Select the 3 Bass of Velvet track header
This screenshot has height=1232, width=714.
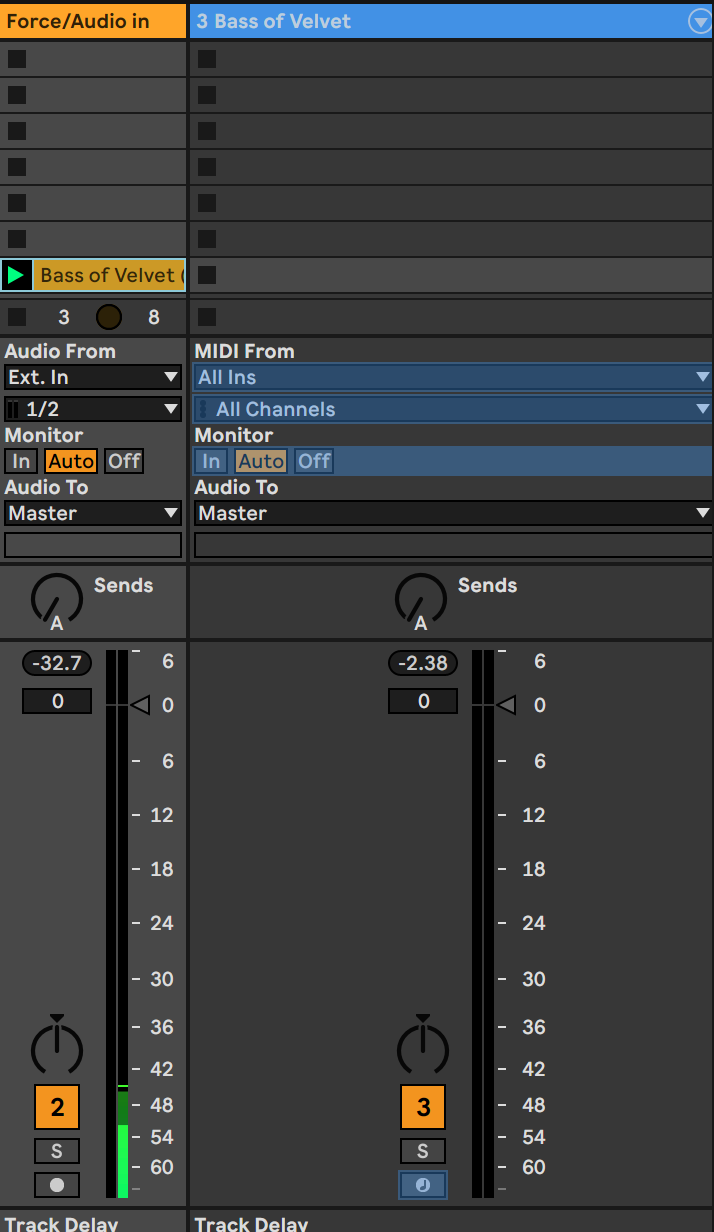click(x=452, y=20)
